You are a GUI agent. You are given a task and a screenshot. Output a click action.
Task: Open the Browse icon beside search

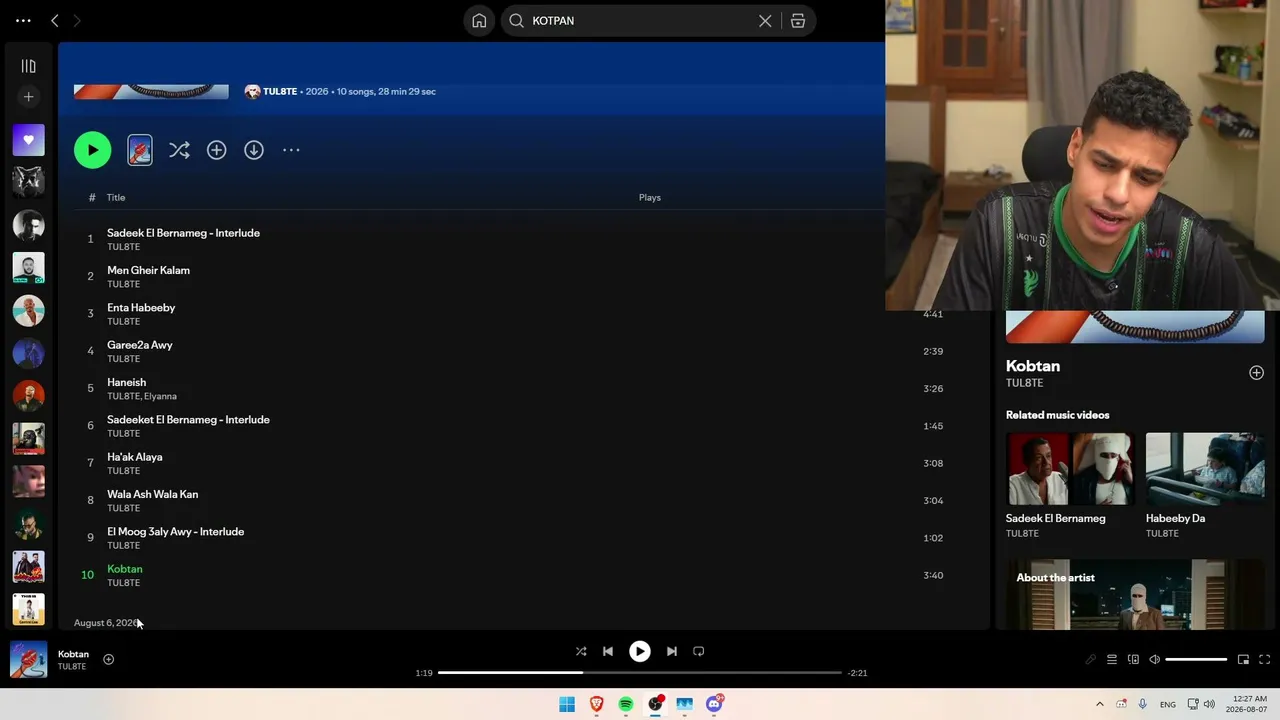(x=798, y=21)
